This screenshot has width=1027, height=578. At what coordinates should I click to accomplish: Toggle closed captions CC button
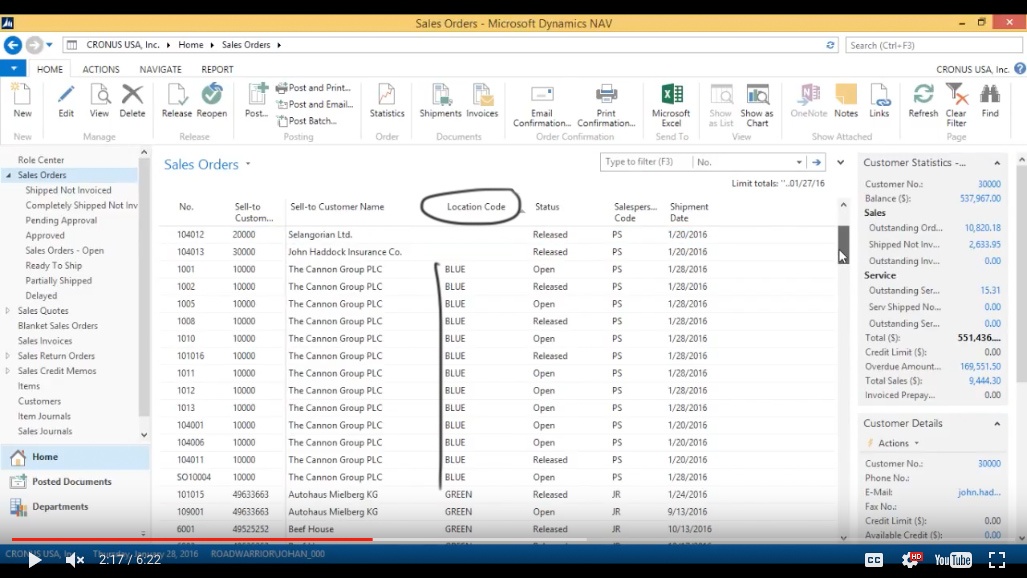874,560
